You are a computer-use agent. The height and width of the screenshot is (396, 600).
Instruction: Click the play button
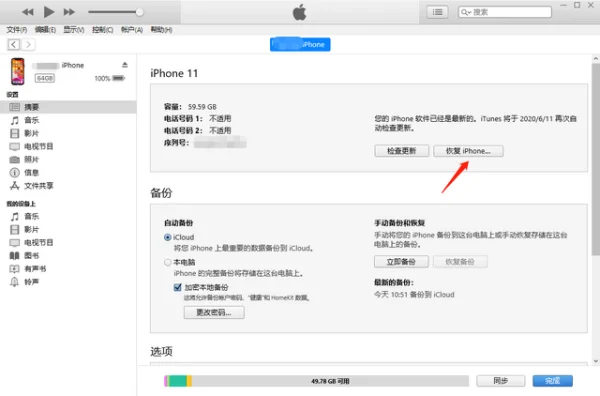point(49,12)
